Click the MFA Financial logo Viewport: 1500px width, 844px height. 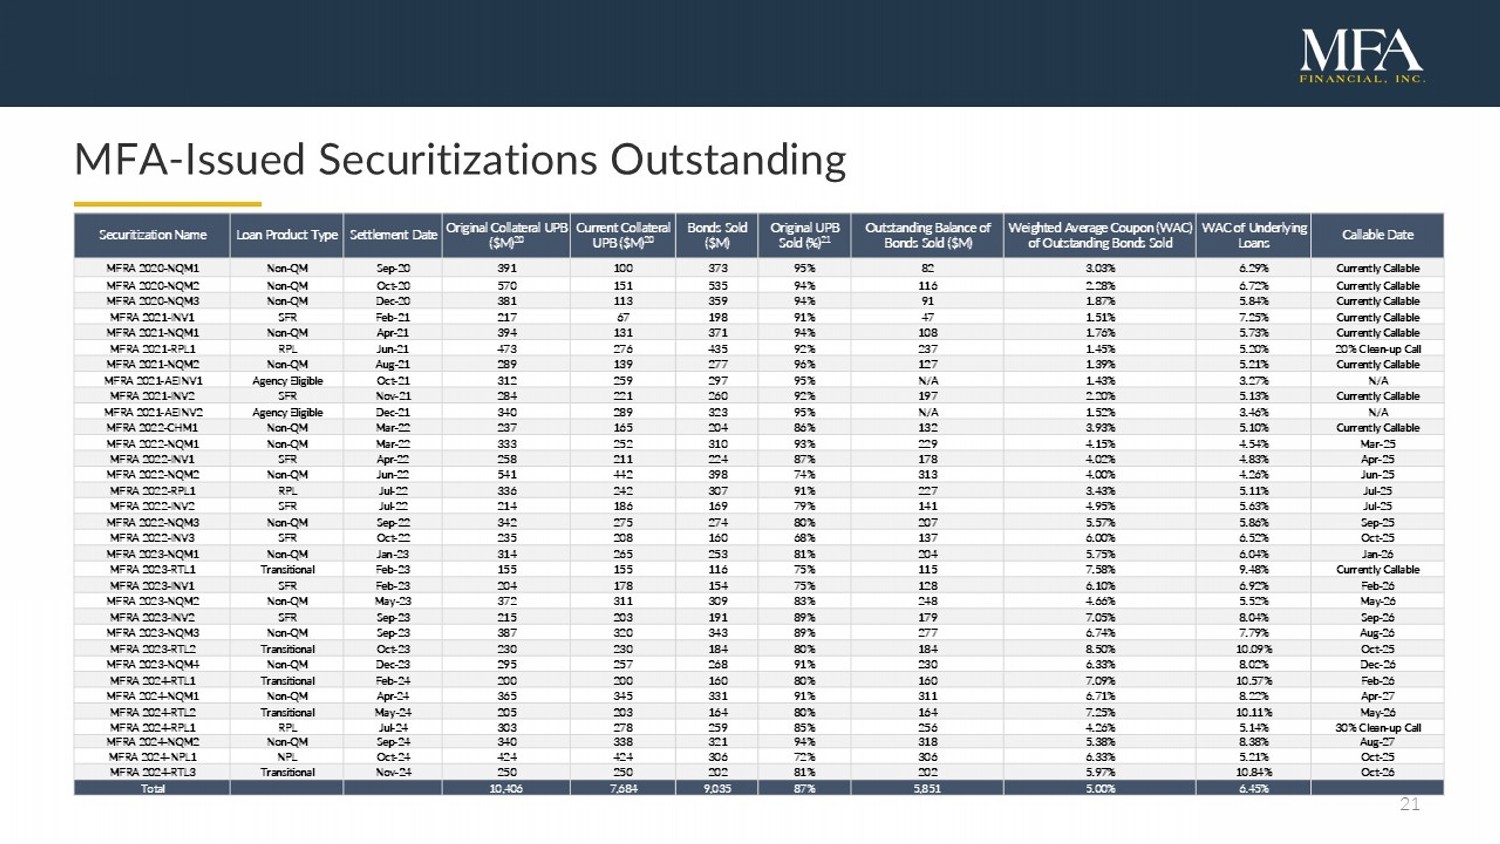coord(1362,55)
